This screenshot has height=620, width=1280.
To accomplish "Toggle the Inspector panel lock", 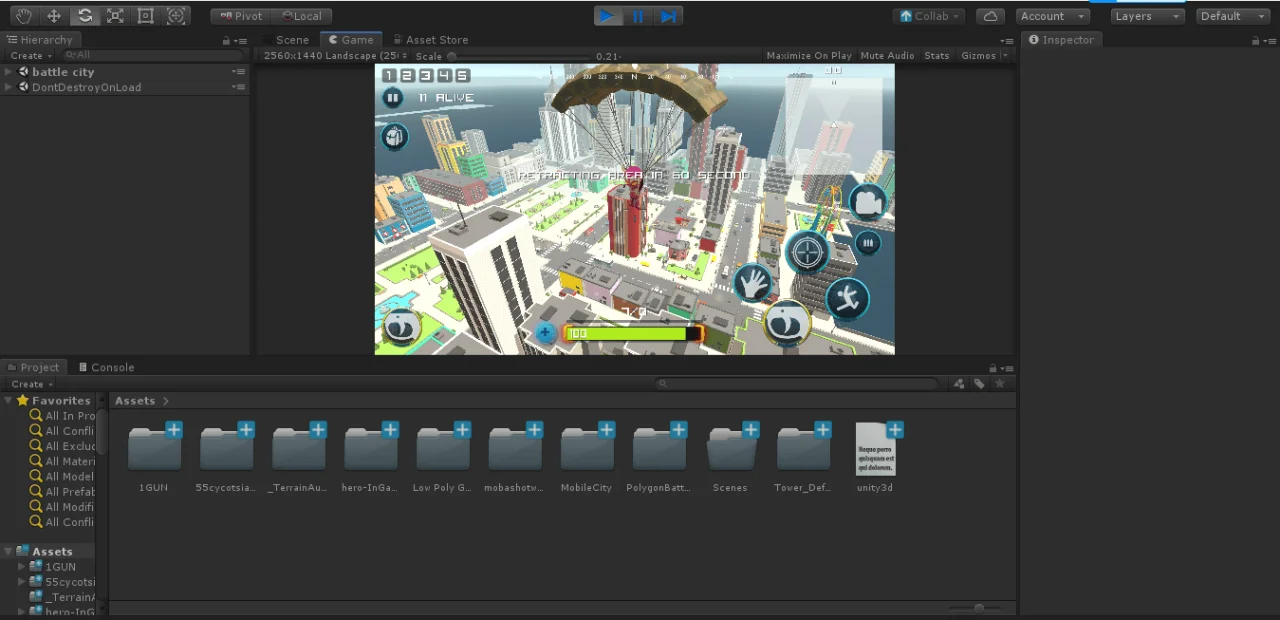I will click(1255, 41).
